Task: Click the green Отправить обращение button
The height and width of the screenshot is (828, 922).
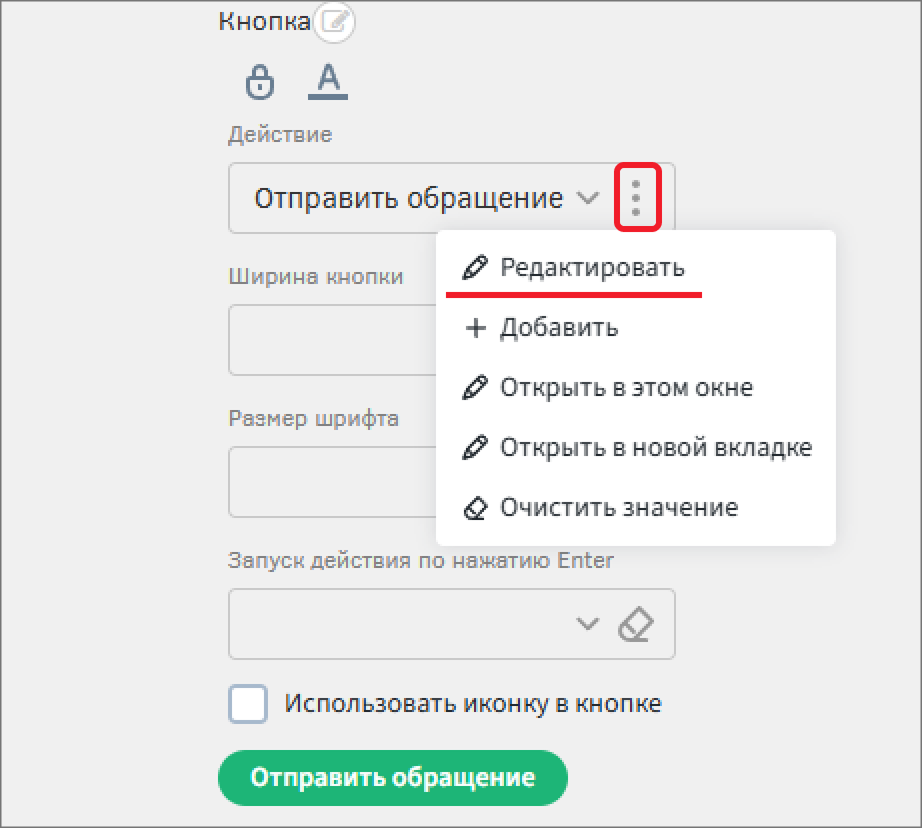Action: pos(393,777)
